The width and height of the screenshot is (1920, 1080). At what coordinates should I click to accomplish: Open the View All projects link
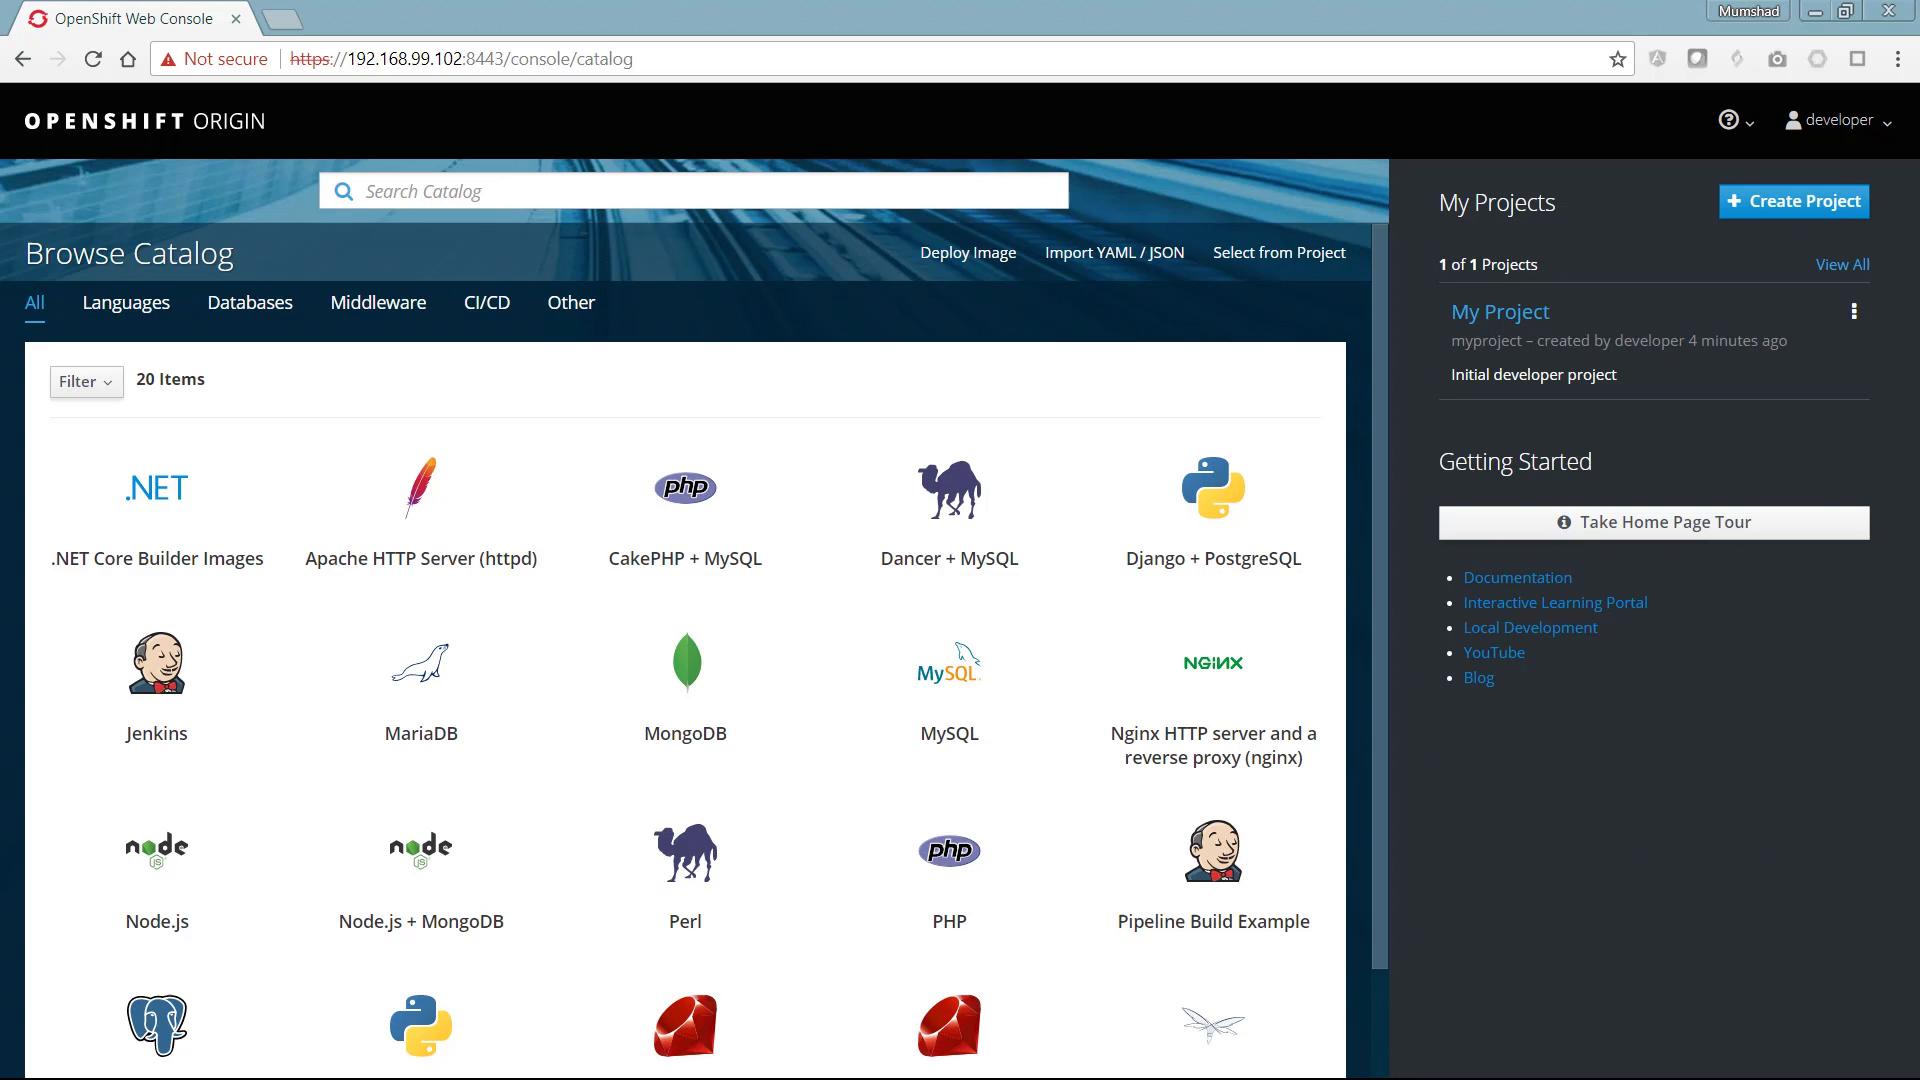point(1842,264)
